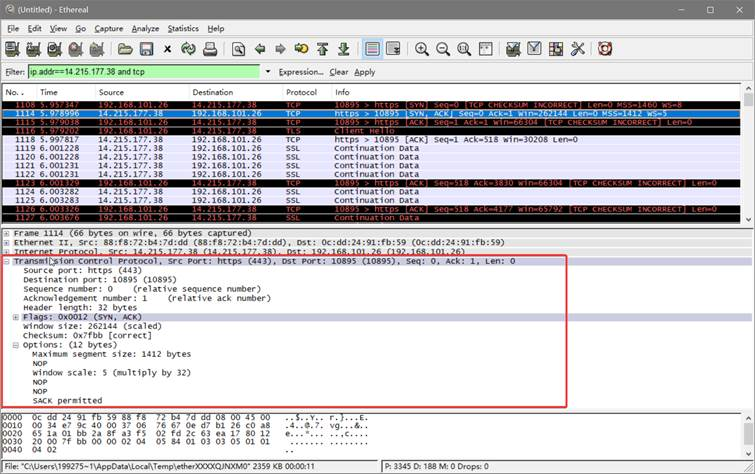
Task: Collapse Transmission Control Protocol node
Action: tap(7, 261)
